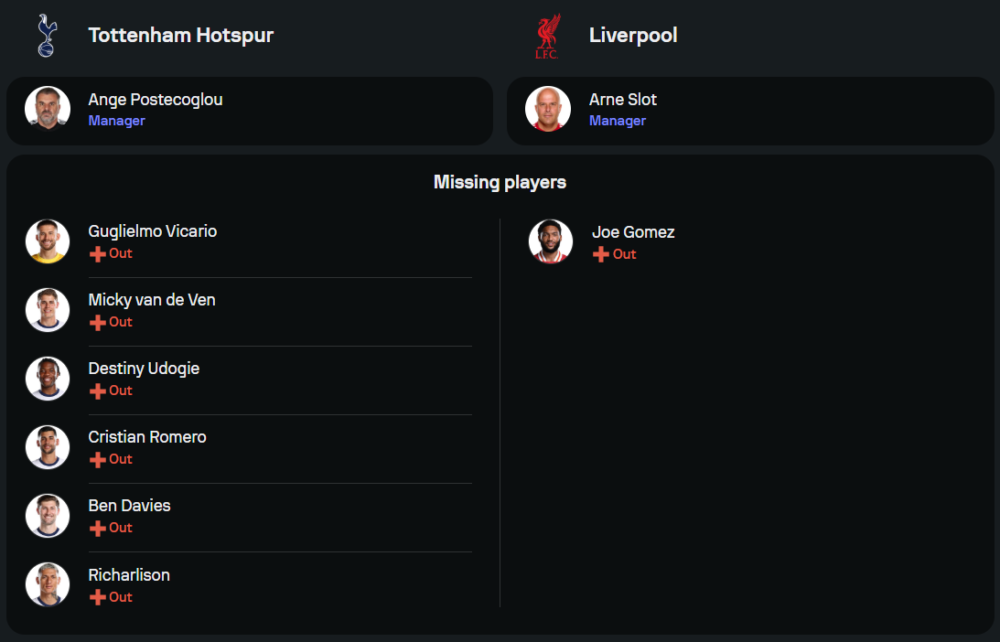Click the Missing players section heading

pos(500,182)
